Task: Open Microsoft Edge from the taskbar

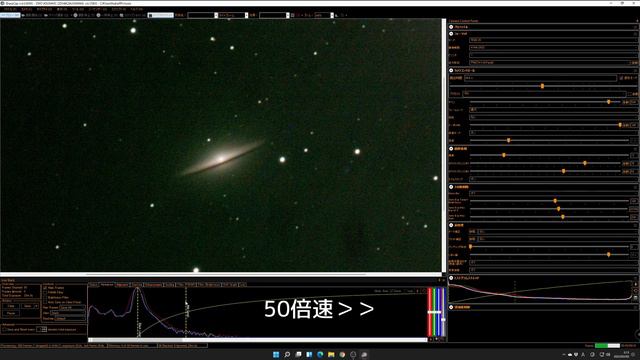Action: (320, 354)
